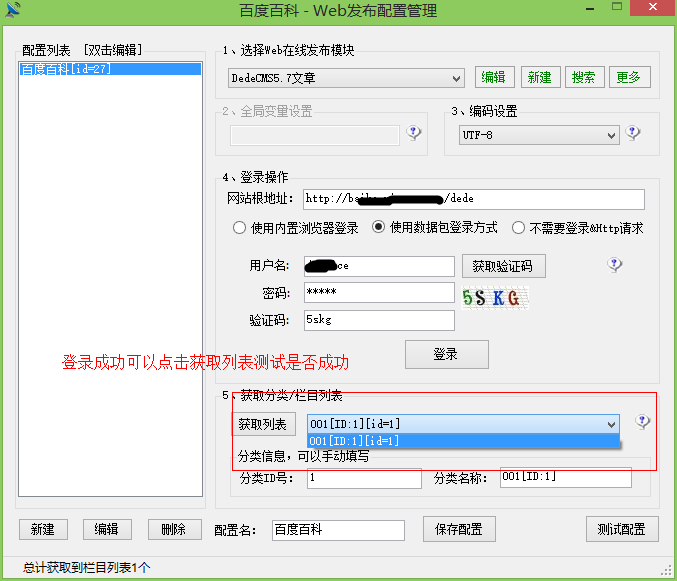Open the category list combo box arrow
This screenshot has width=677, height=581.
coord(611,424)
